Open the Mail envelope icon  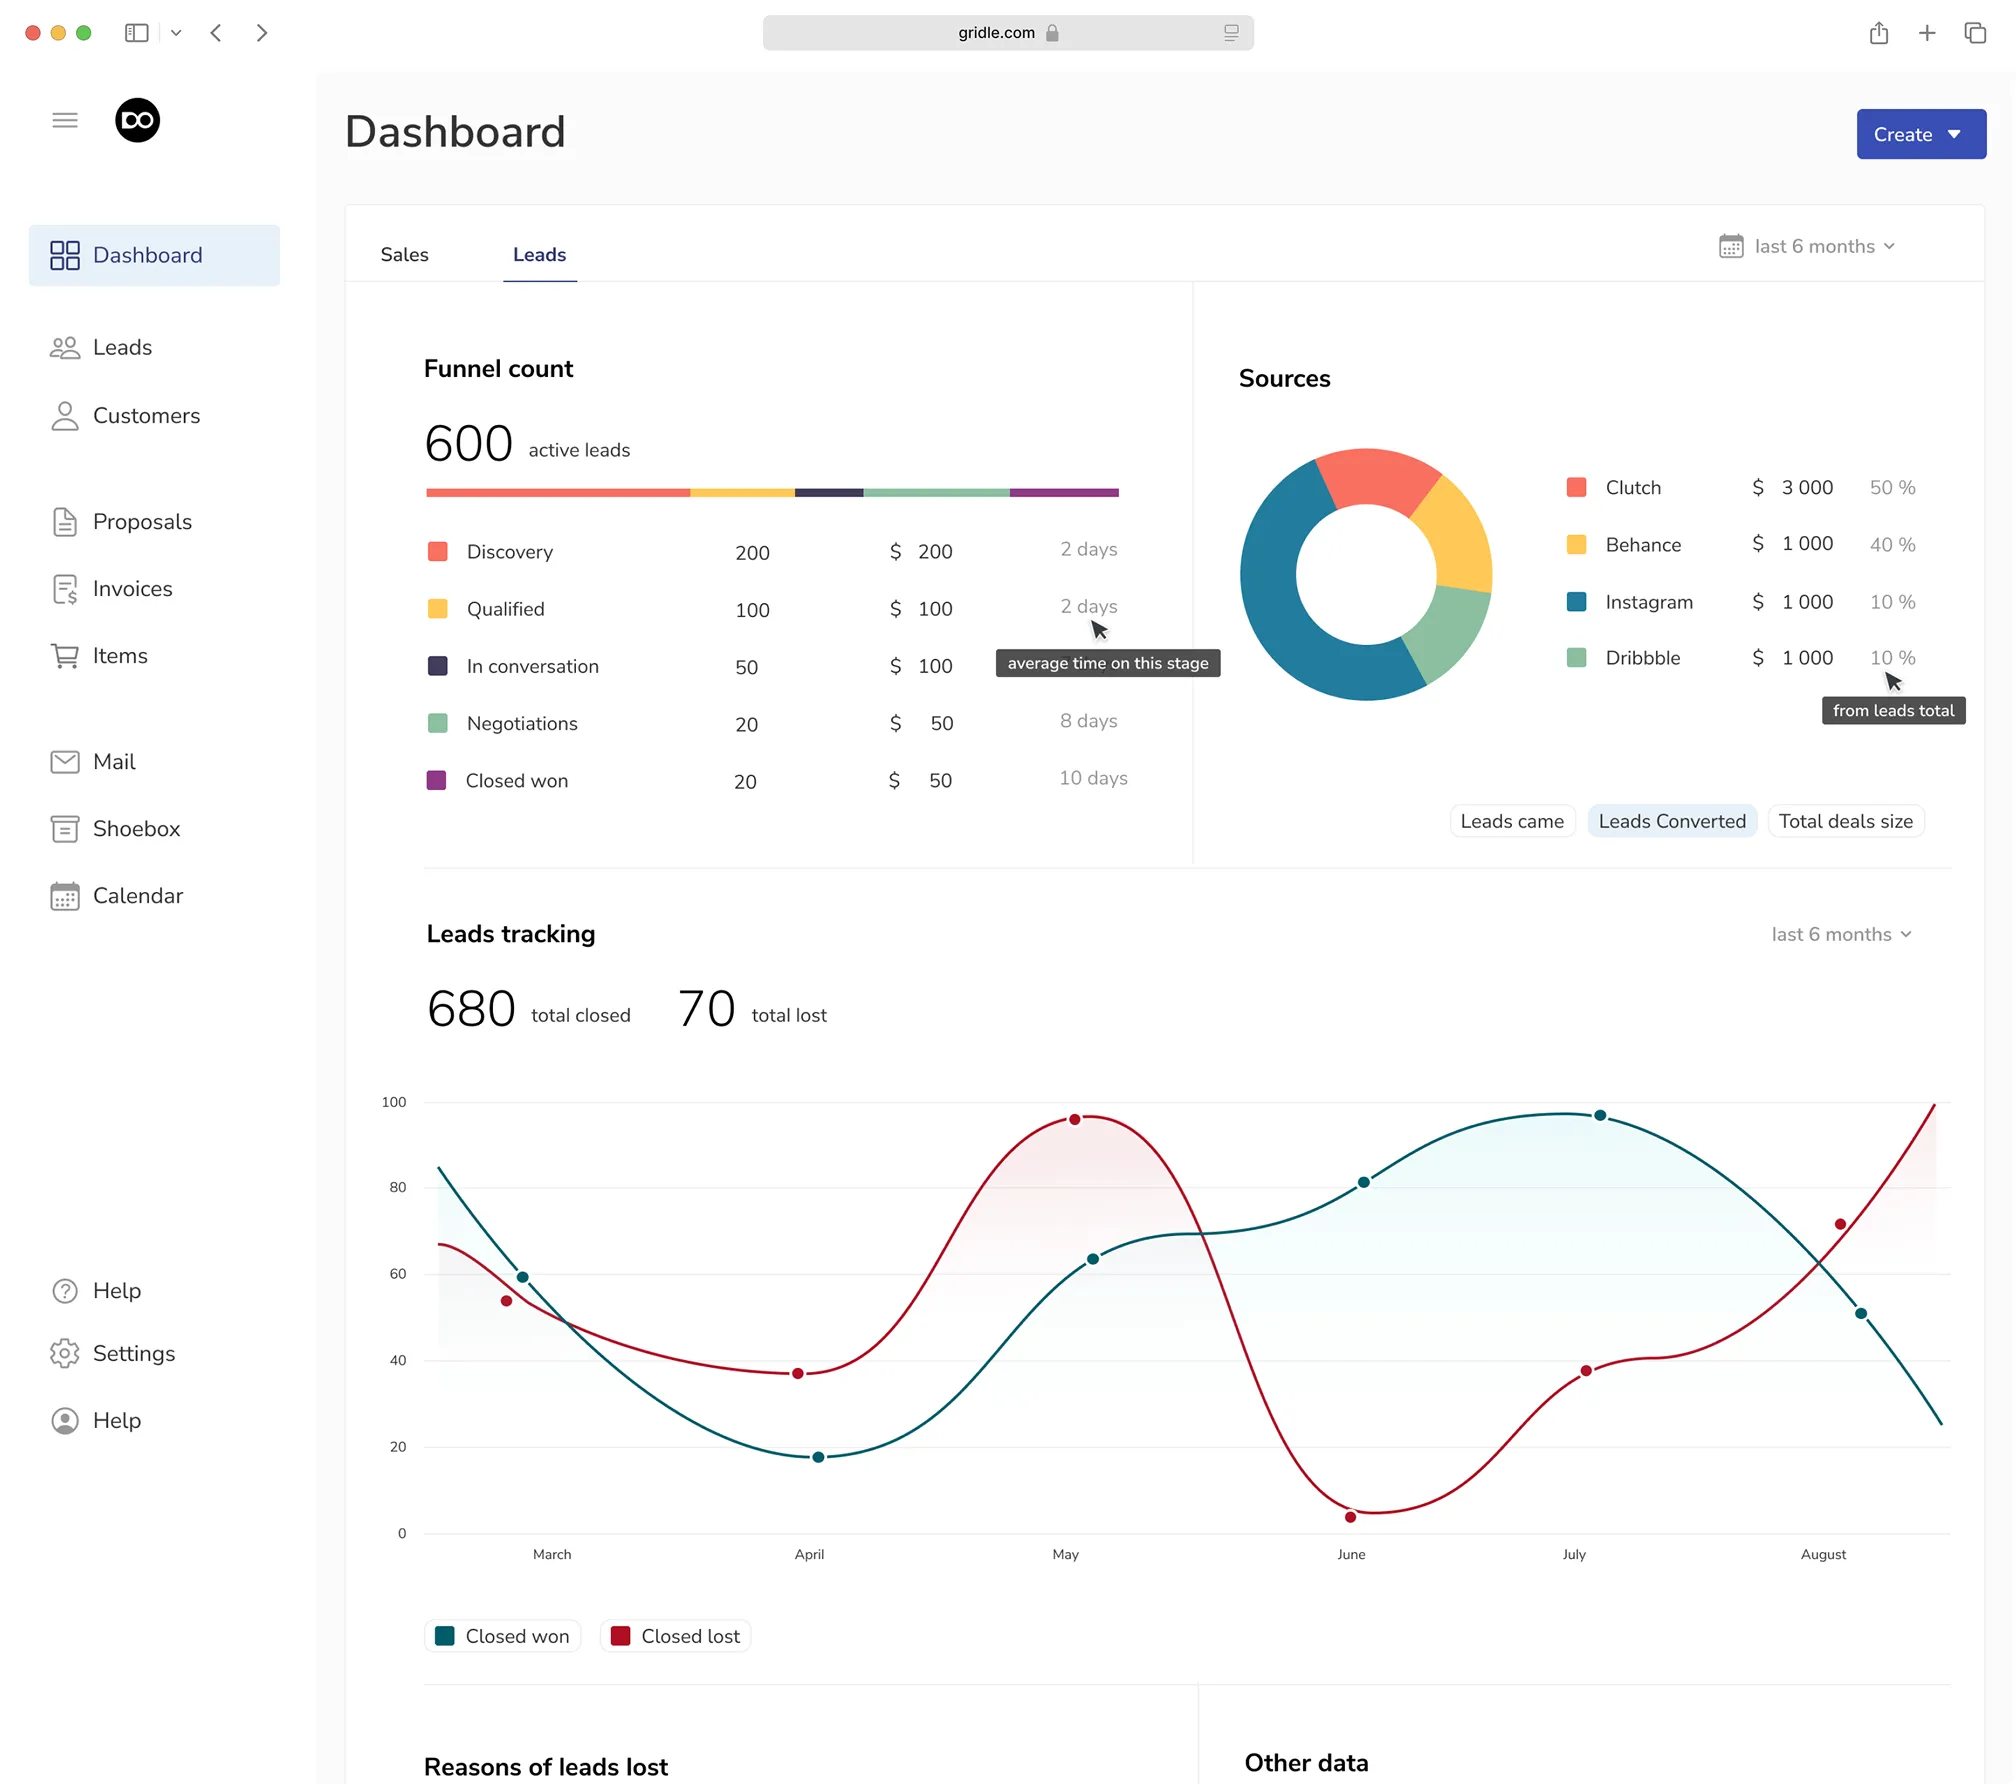[65, 762]
